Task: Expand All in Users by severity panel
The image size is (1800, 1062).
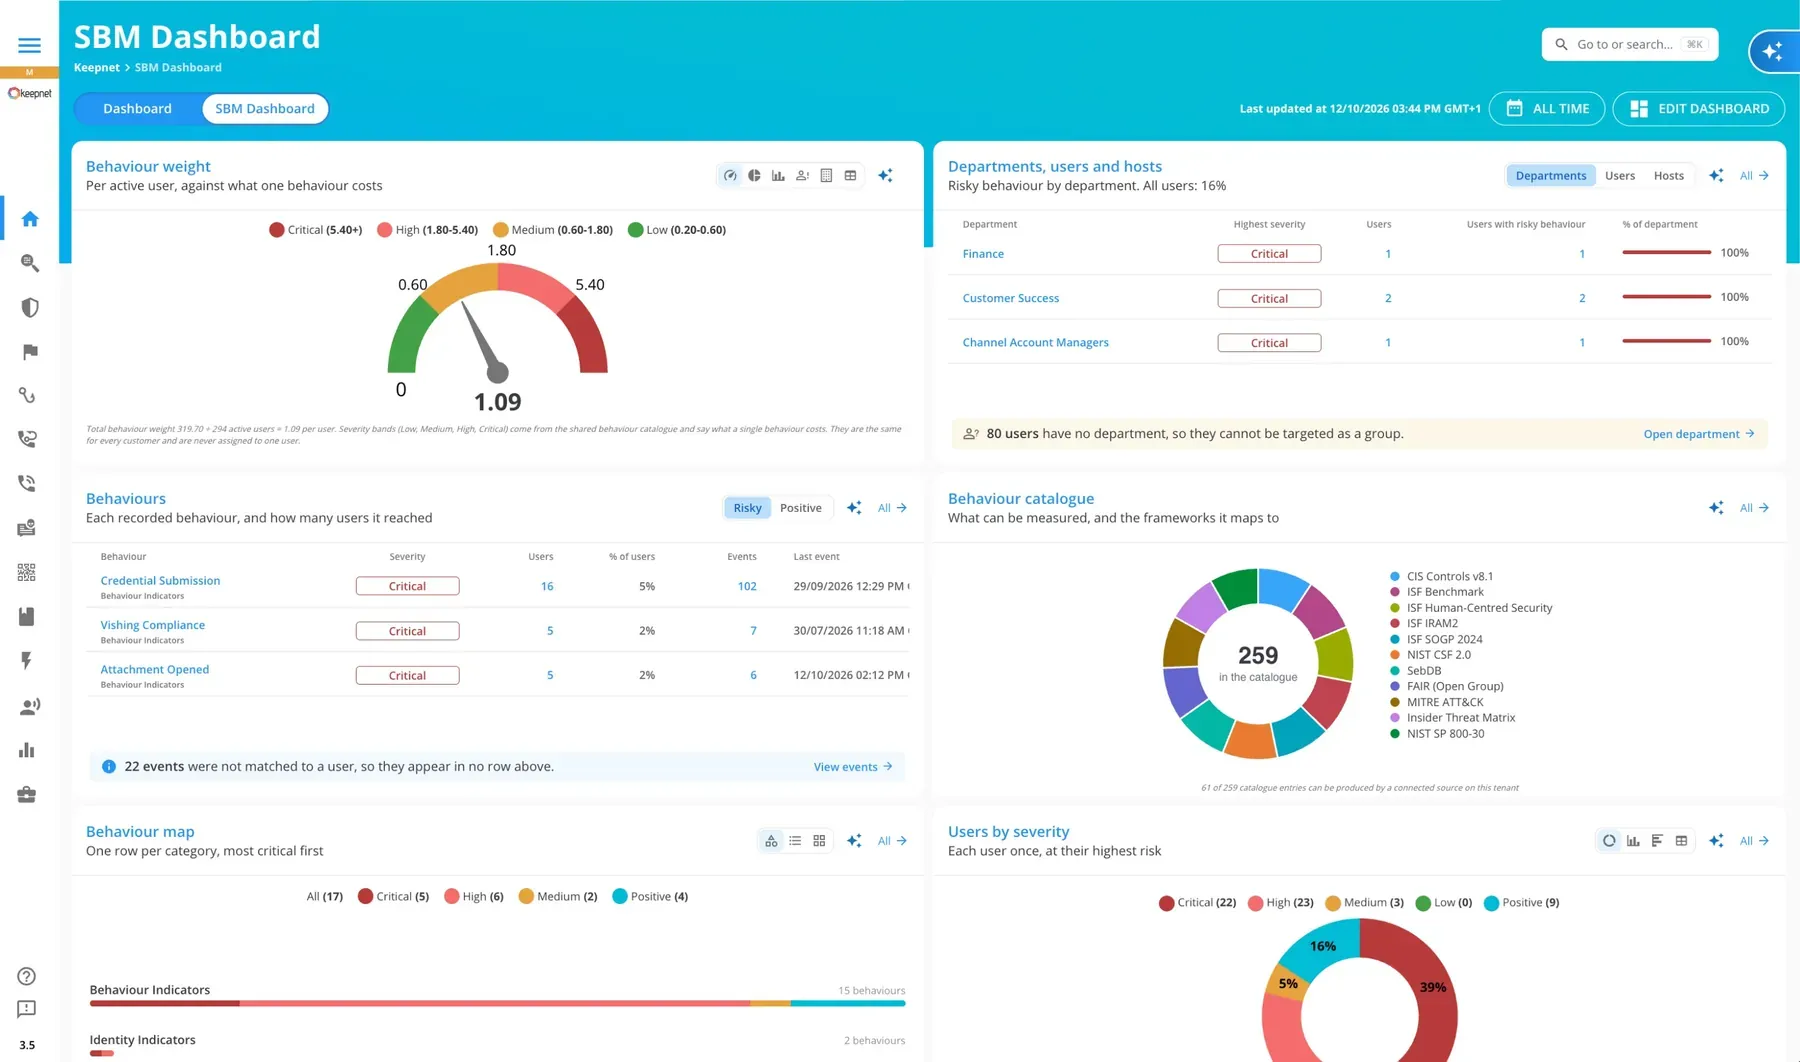Action: 1754,841
